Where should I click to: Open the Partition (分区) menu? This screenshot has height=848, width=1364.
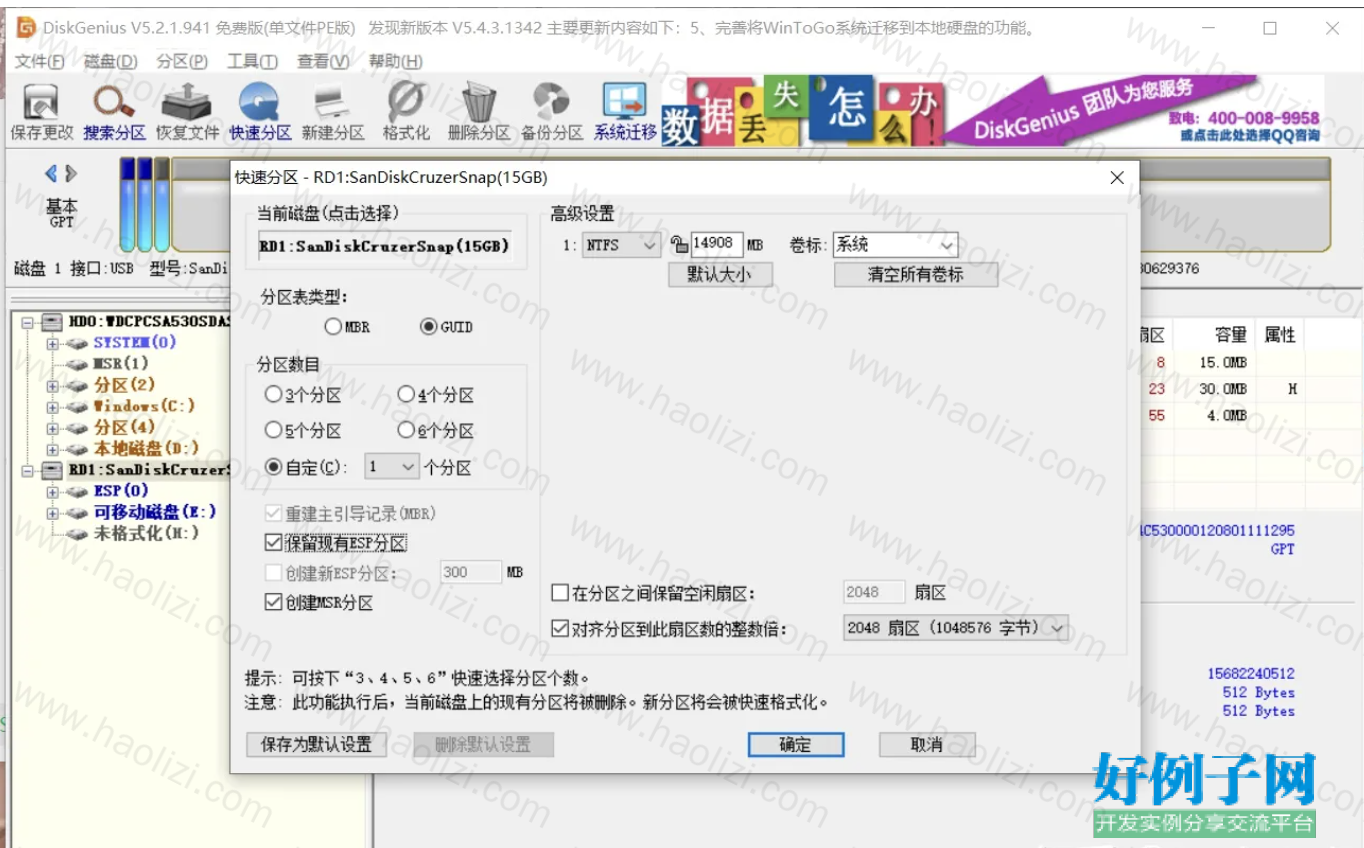point(182,62)
